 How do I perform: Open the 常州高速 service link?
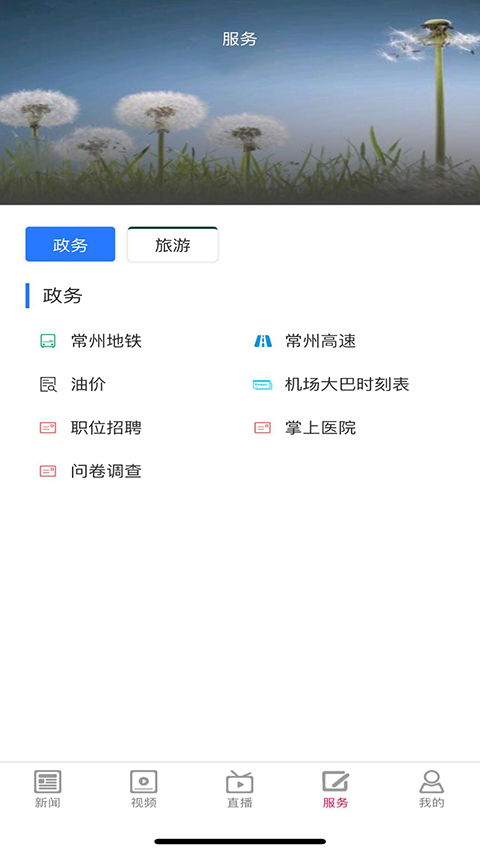click(x=321, y=342)
